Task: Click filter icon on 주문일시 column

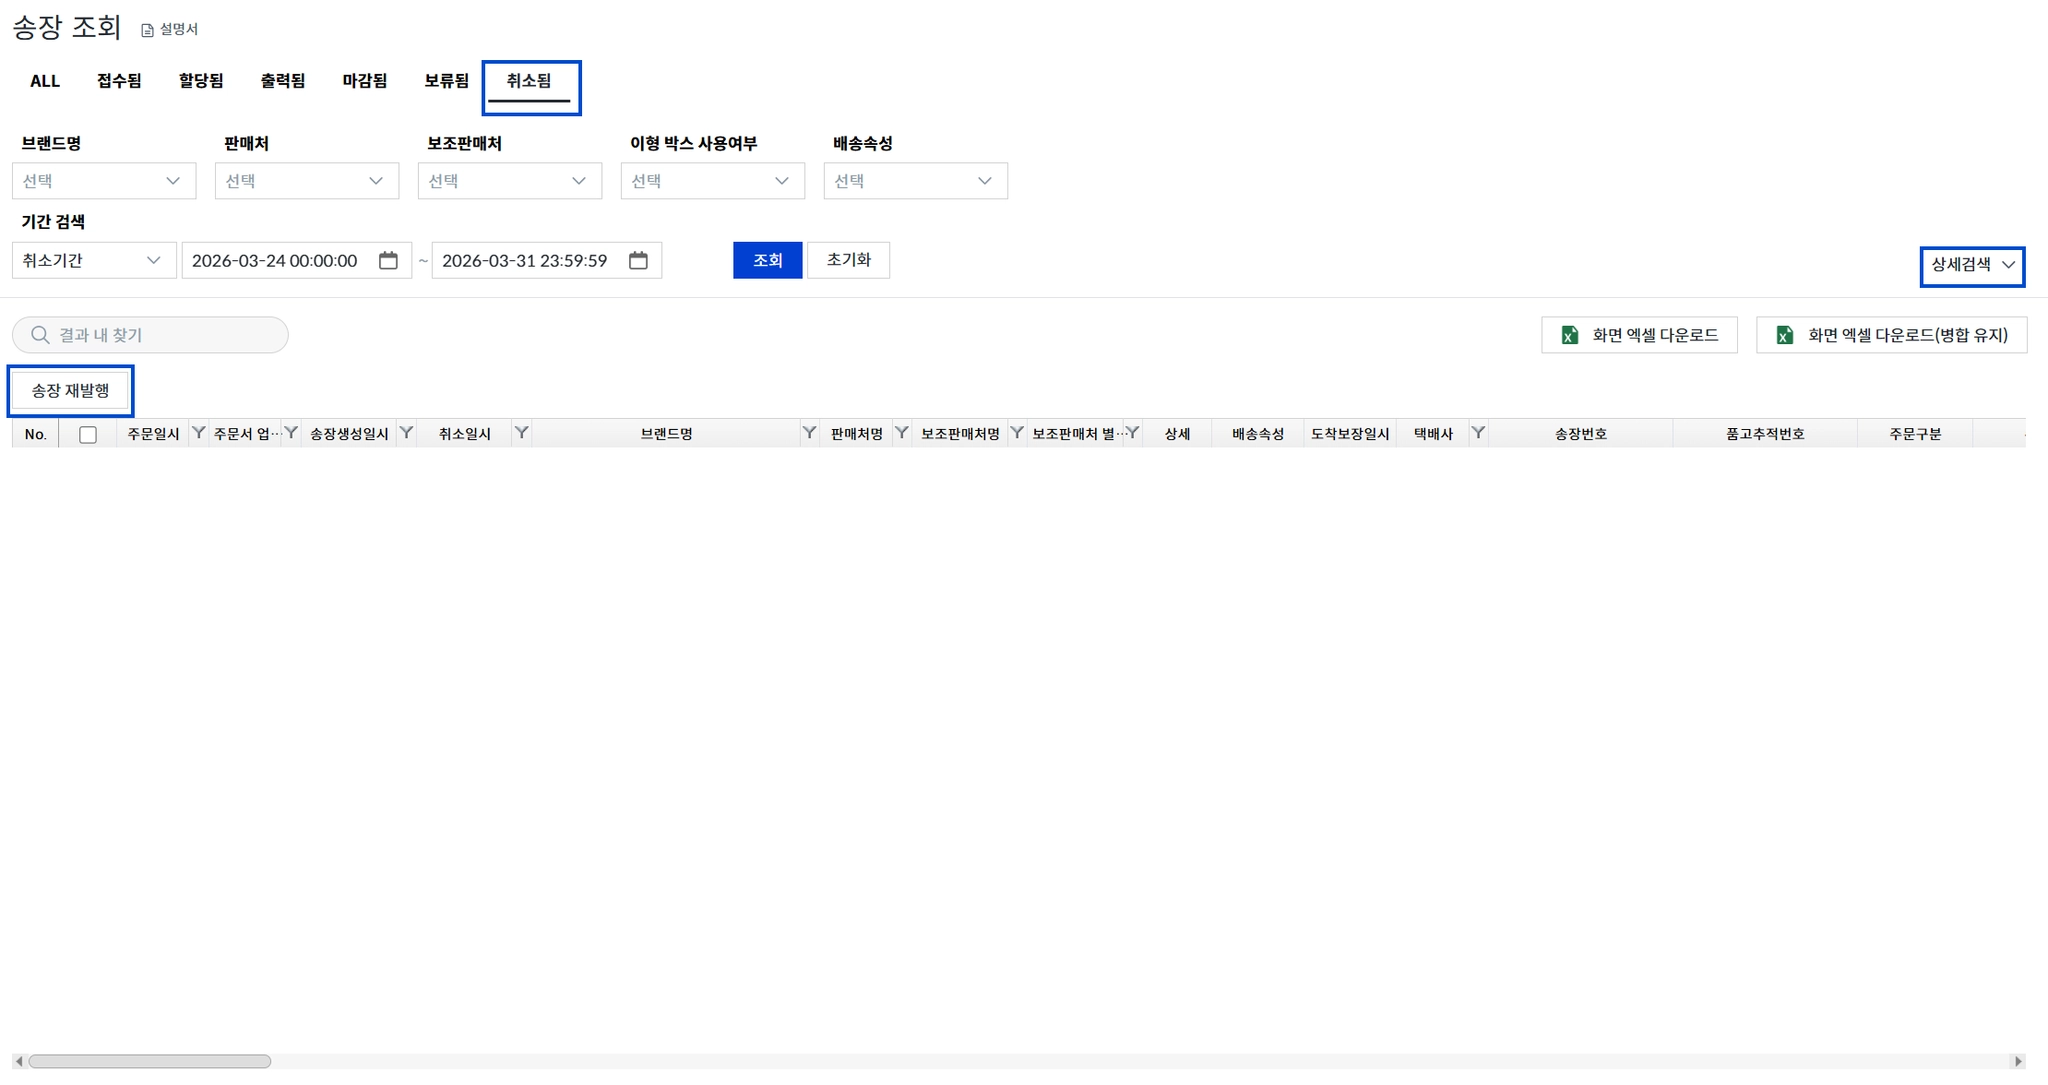Action: 198,432
